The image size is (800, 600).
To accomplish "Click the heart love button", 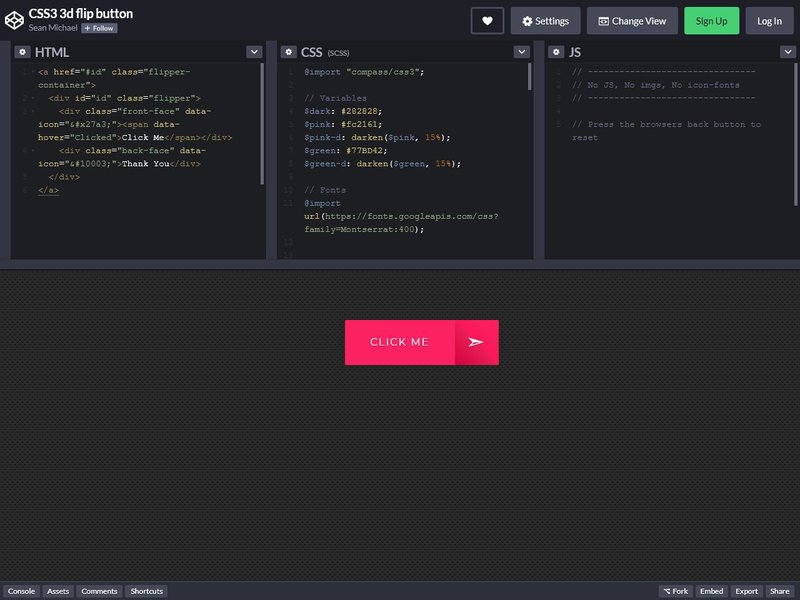I will (487, 21).
